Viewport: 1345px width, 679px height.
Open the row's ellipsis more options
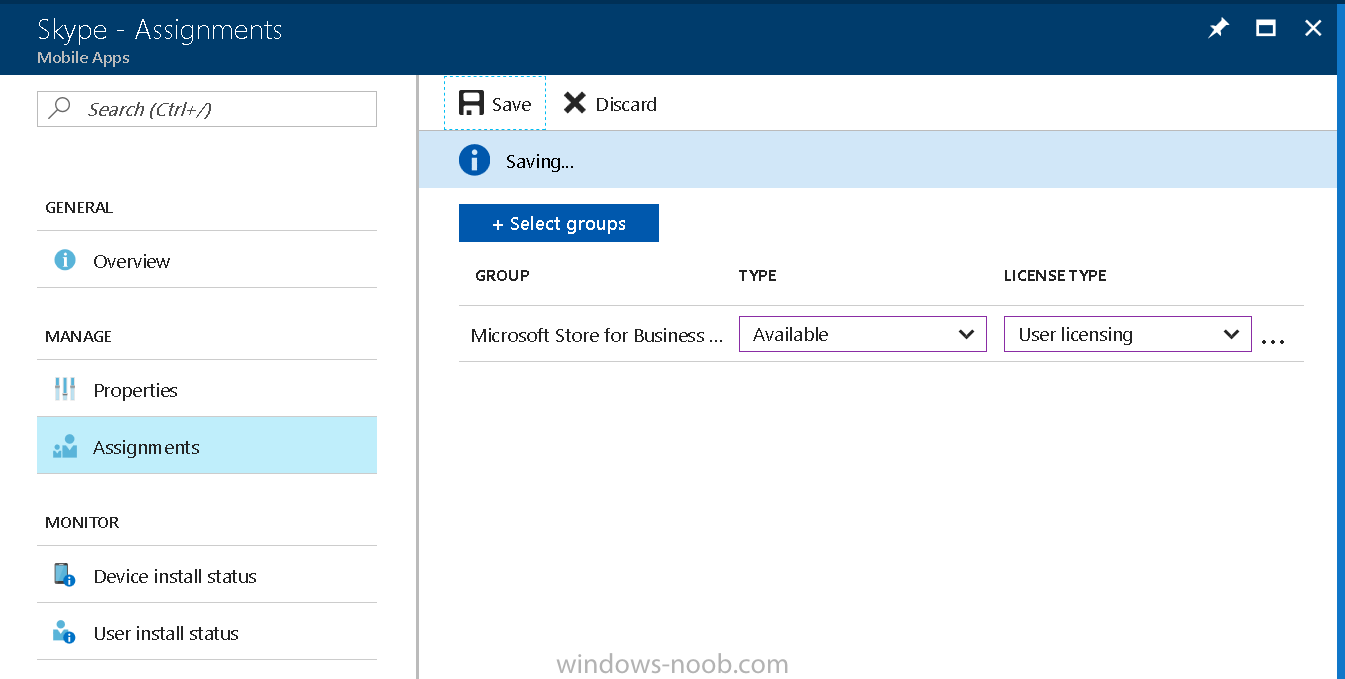point(1272,341)
